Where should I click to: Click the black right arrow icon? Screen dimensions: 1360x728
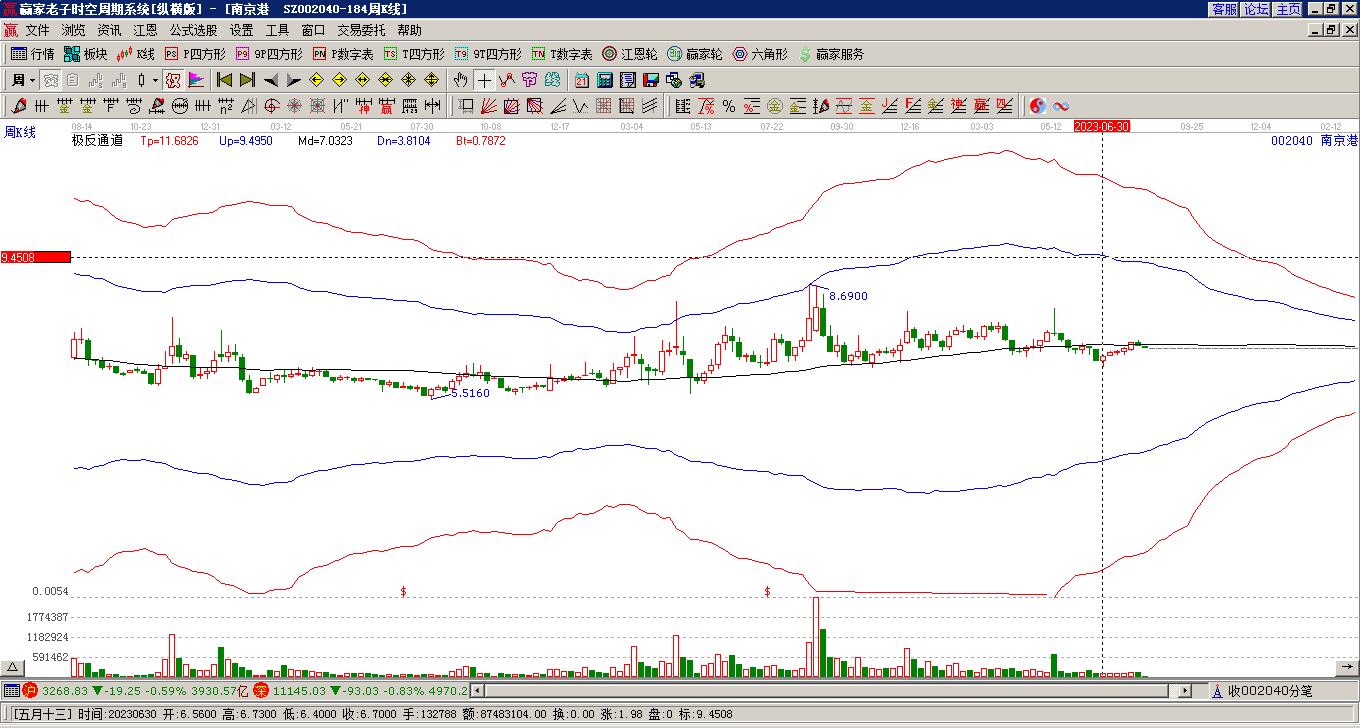coord(293,80)
